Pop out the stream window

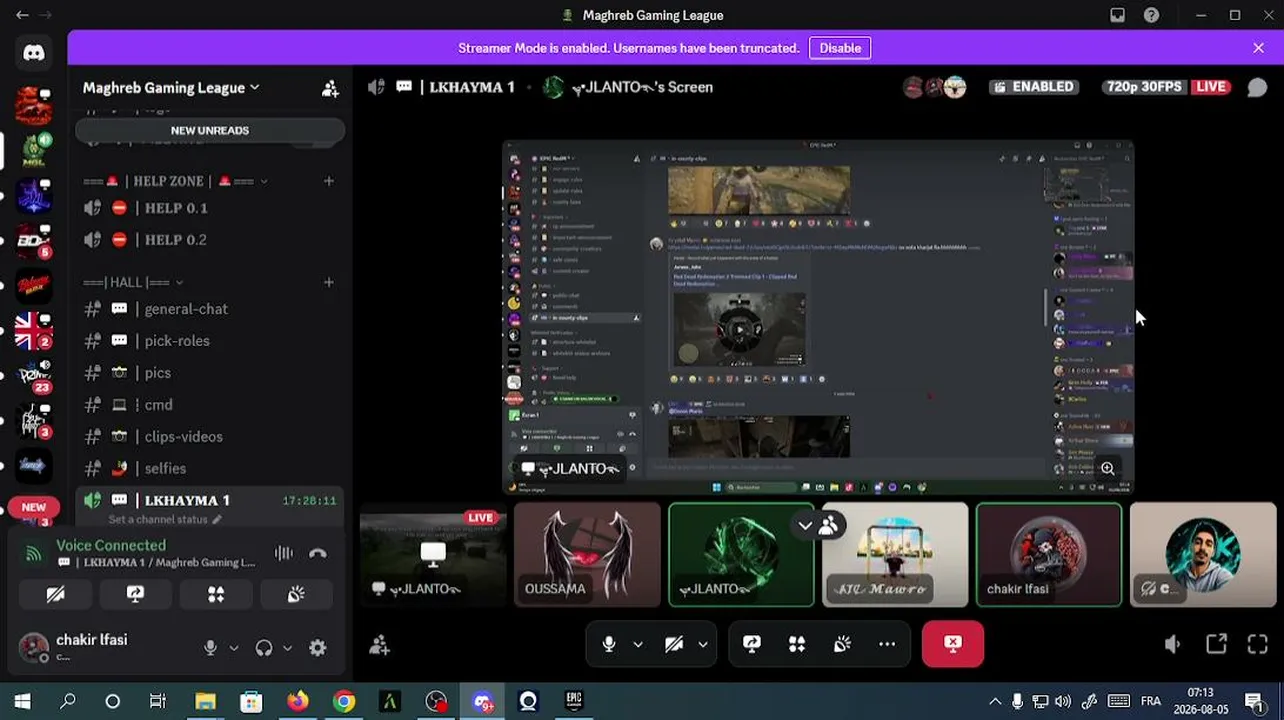pos(1216,645)
